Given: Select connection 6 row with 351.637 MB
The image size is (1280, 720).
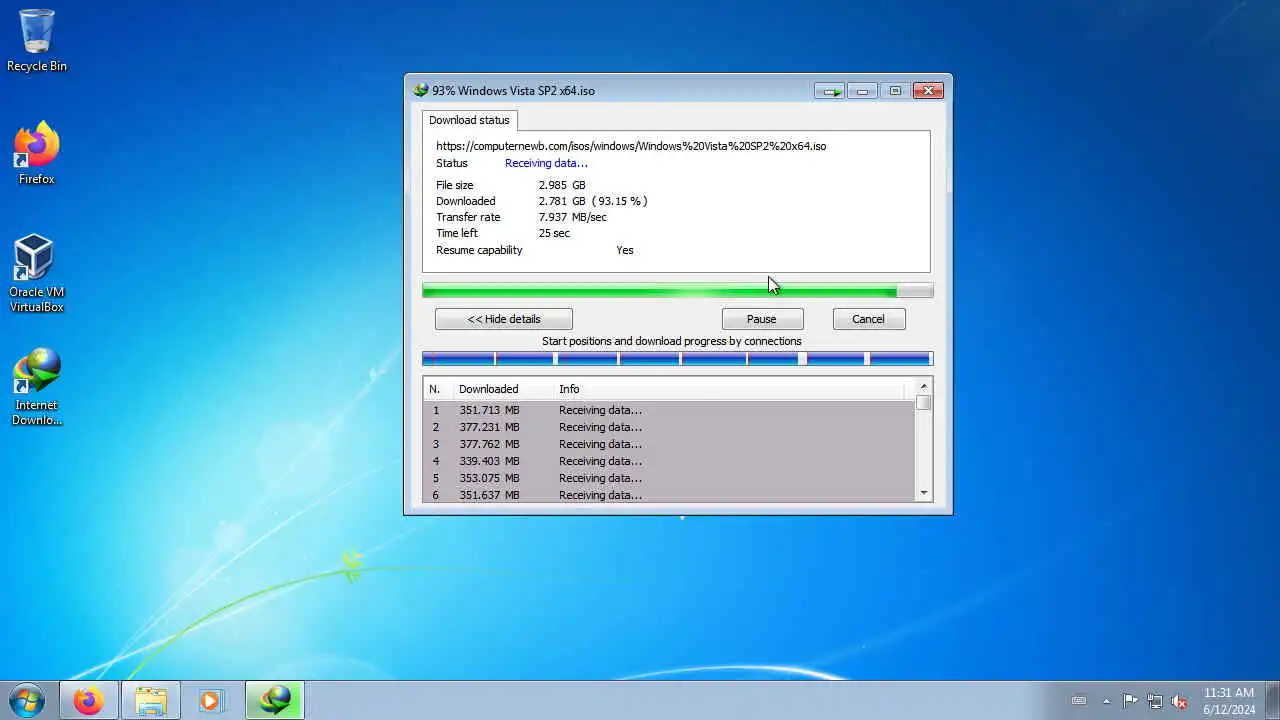Looking at the screenshot, I should (669, 495).
